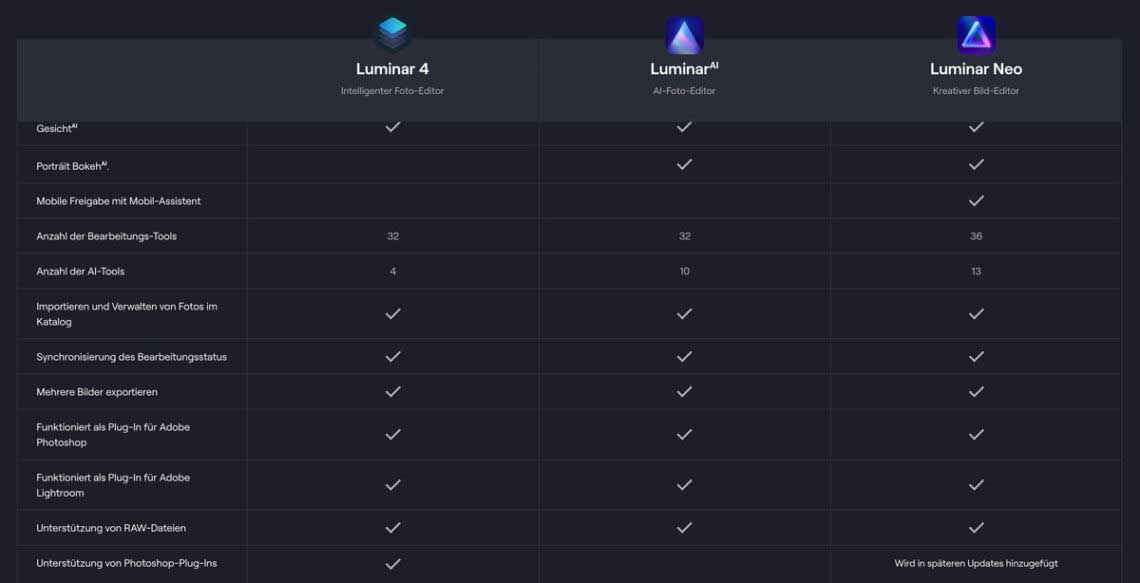Click the Luminar 4 stacked layers logo

click(393, 35)
